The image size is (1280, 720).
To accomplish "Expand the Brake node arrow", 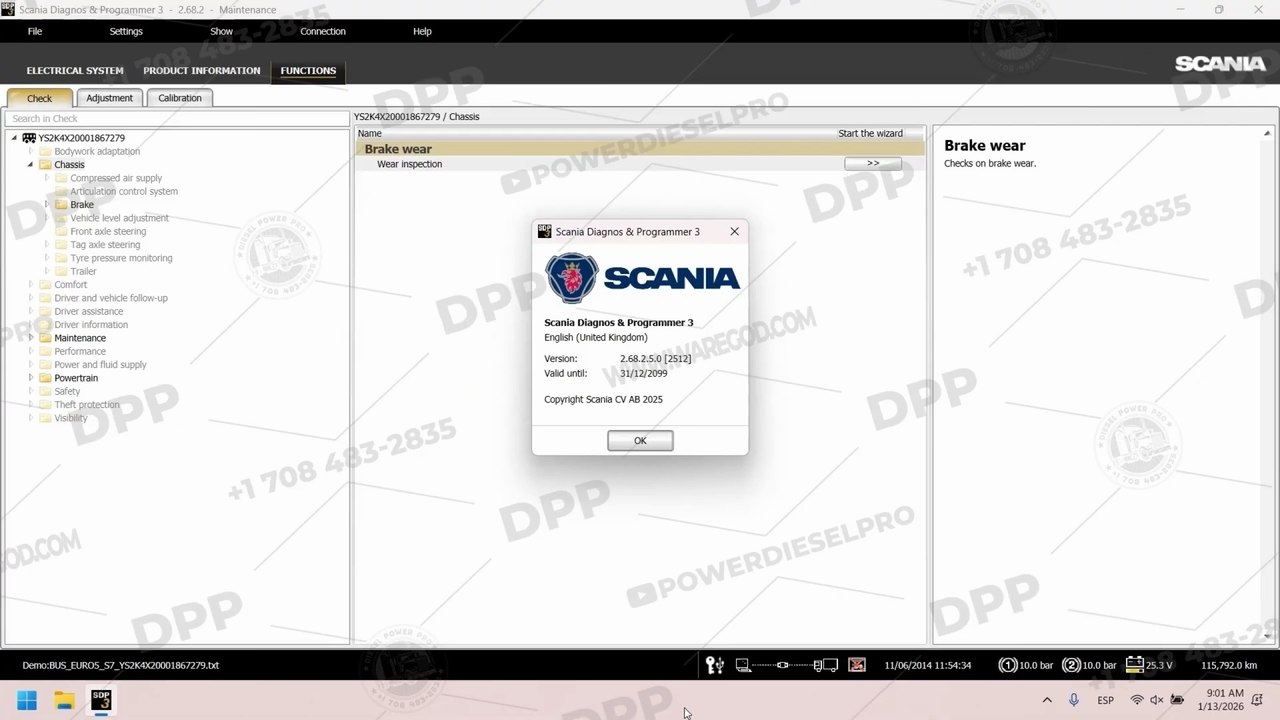I will click(47, 204).
